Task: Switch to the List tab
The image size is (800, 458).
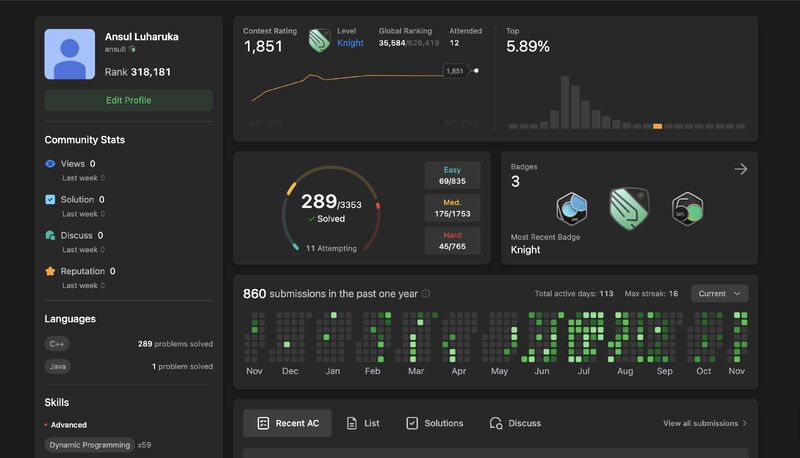Action: (x=363, y=423)
